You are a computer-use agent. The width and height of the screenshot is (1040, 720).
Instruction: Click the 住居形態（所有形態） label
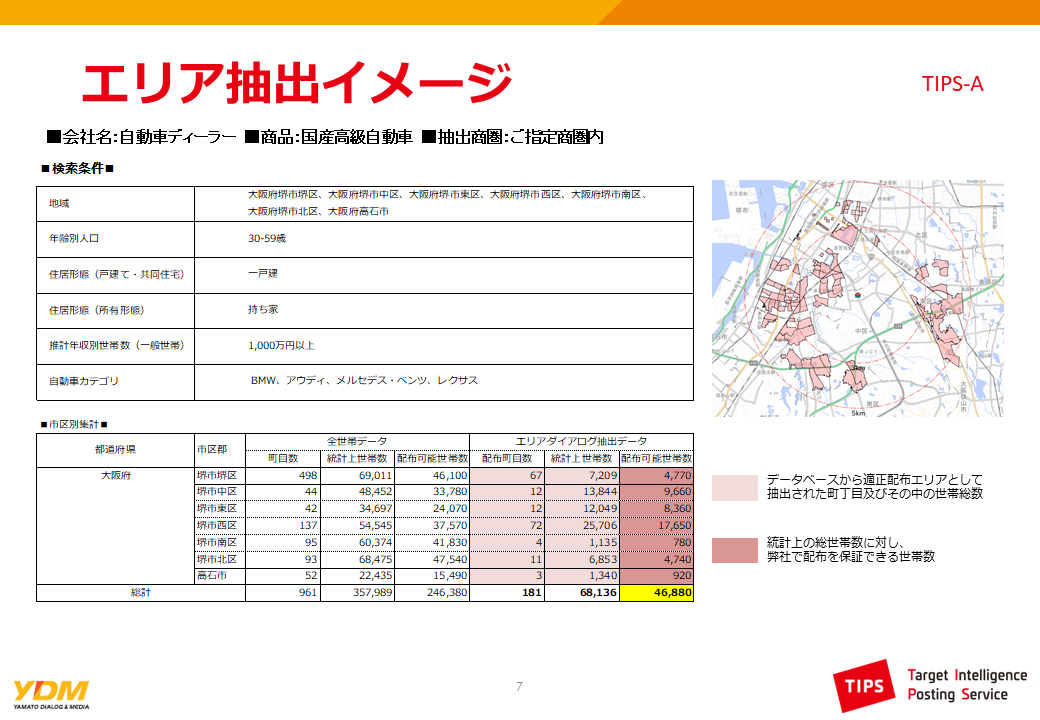click(x=97, y=310)
